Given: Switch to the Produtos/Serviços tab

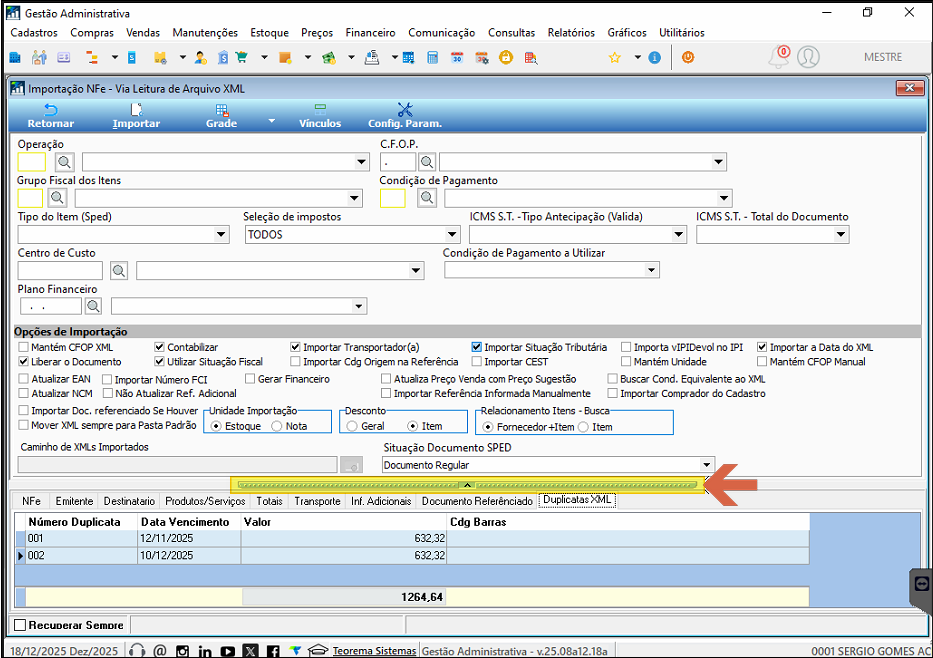Looking at the screenshot, I should [207, 501].
